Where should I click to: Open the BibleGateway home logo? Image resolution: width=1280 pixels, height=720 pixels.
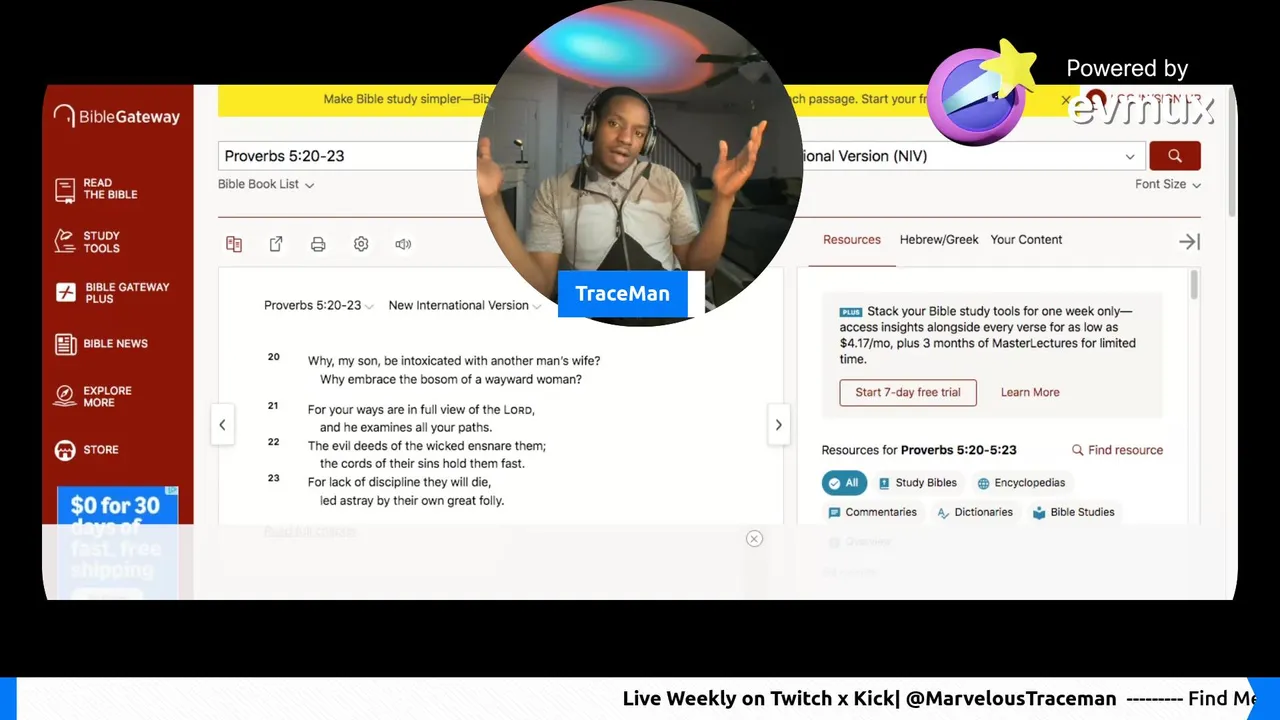click(117, 116)
